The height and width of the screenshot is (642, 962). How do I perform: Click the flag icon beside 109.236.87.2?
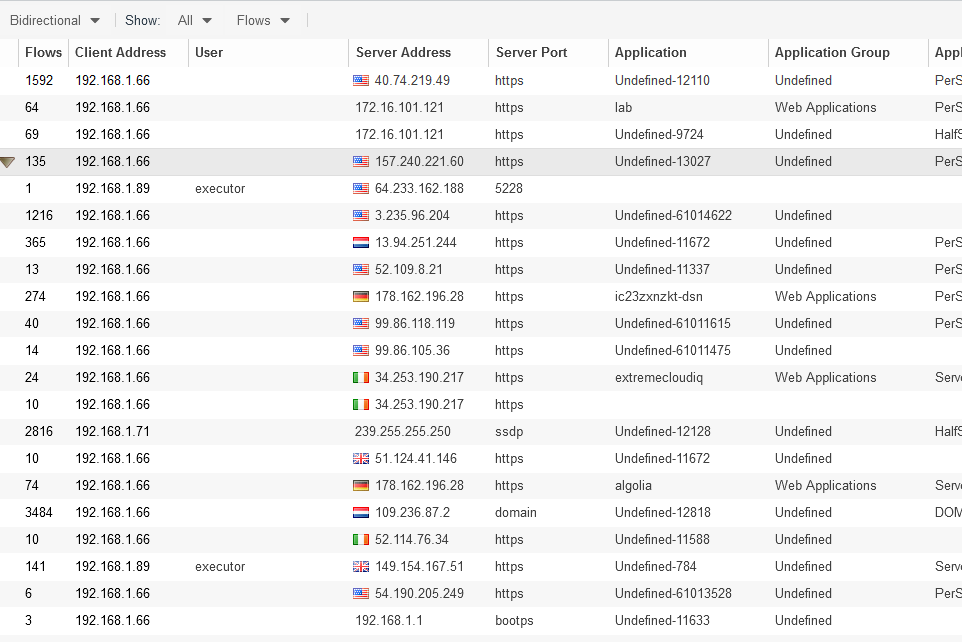click(361, 513)
